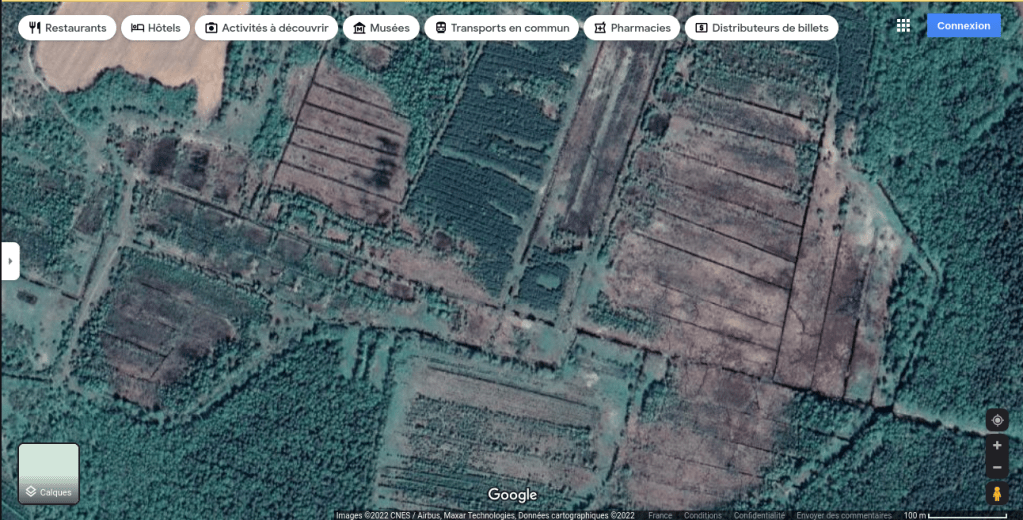
Task: Select the Activités à découvrir chip
Action: [x=266, y=28]
